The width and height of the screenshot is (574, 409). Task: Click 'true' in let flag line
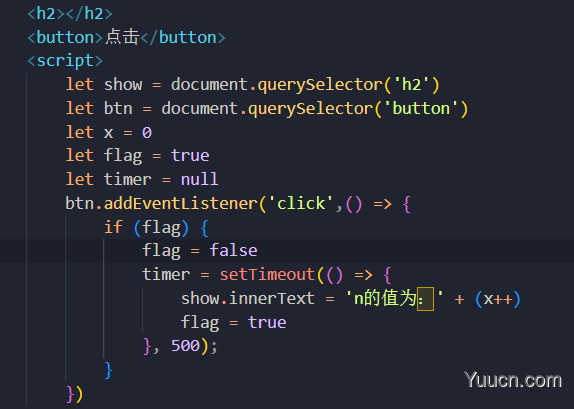(x=190, y=156)
